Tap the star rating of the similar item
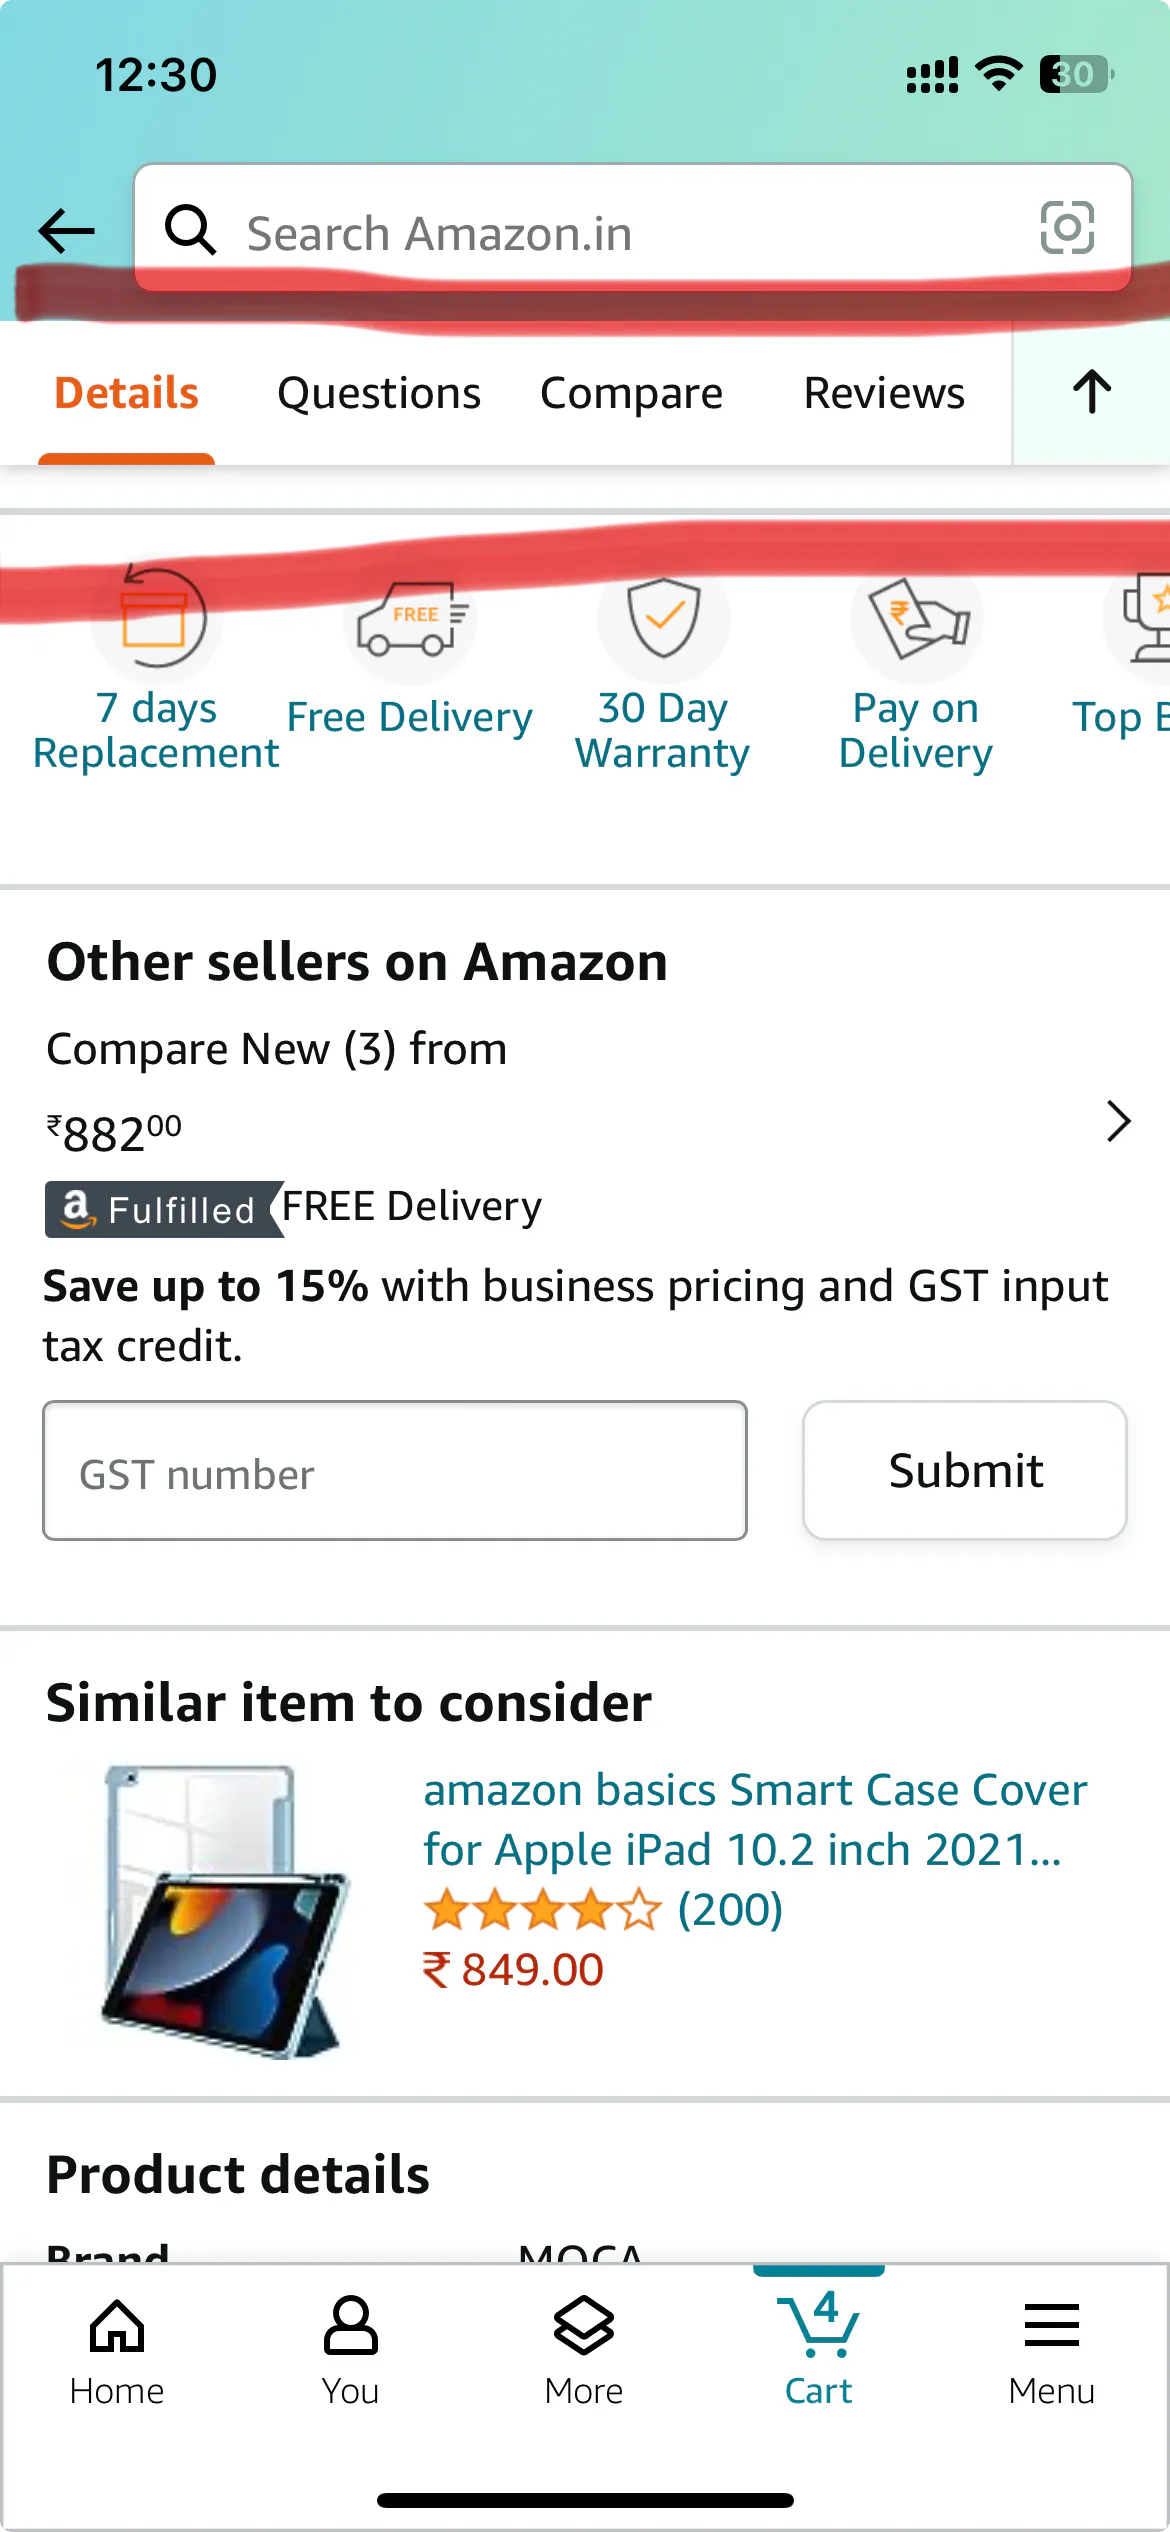Viewport: 1170px width, 2532px height. pos(540,1908)
